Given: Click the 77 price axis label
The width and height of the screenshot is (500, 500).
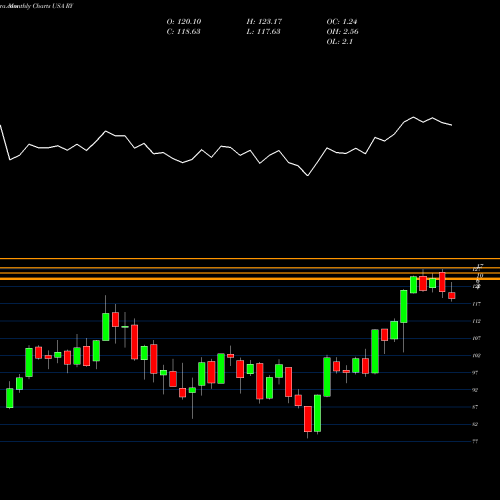Looking at the screenshot, I should (x=475, y=441).
